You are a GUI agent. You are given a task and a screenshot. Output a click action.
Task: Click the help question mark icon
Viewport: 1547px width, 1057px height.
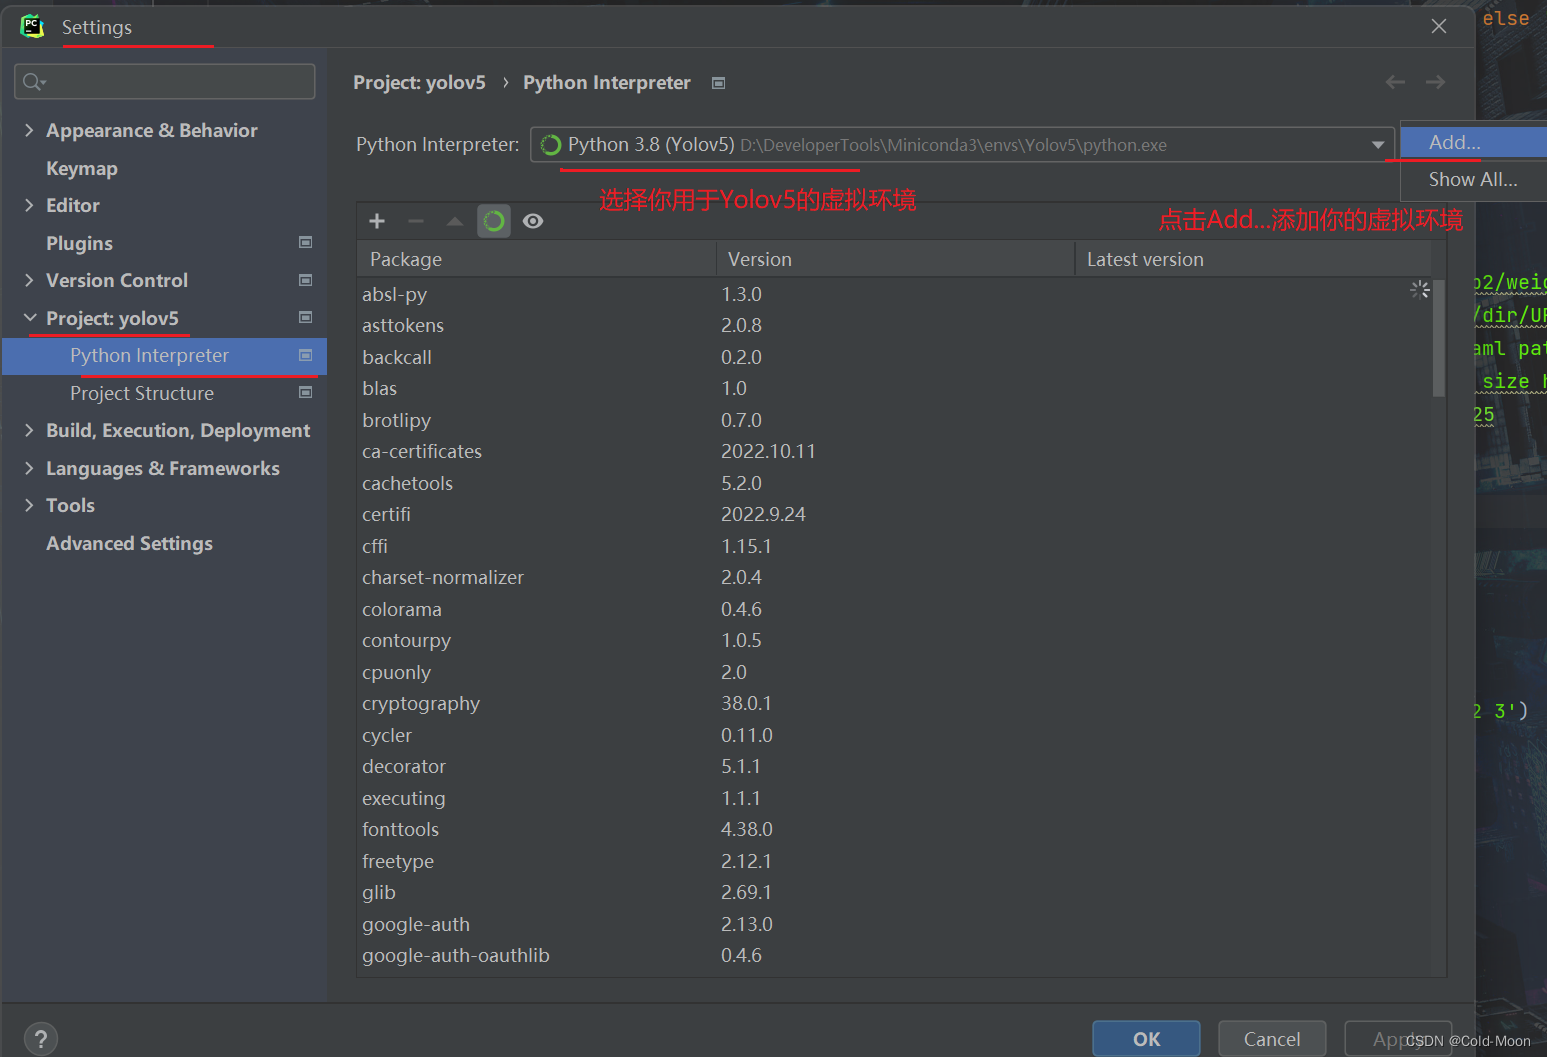40,1039
